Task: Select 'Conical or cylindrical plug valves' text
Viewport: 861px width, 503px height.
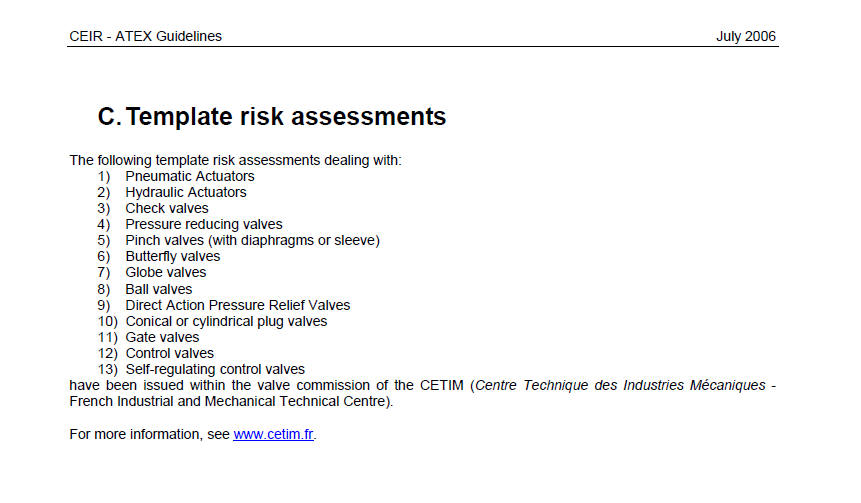Action: pos(226,321)
